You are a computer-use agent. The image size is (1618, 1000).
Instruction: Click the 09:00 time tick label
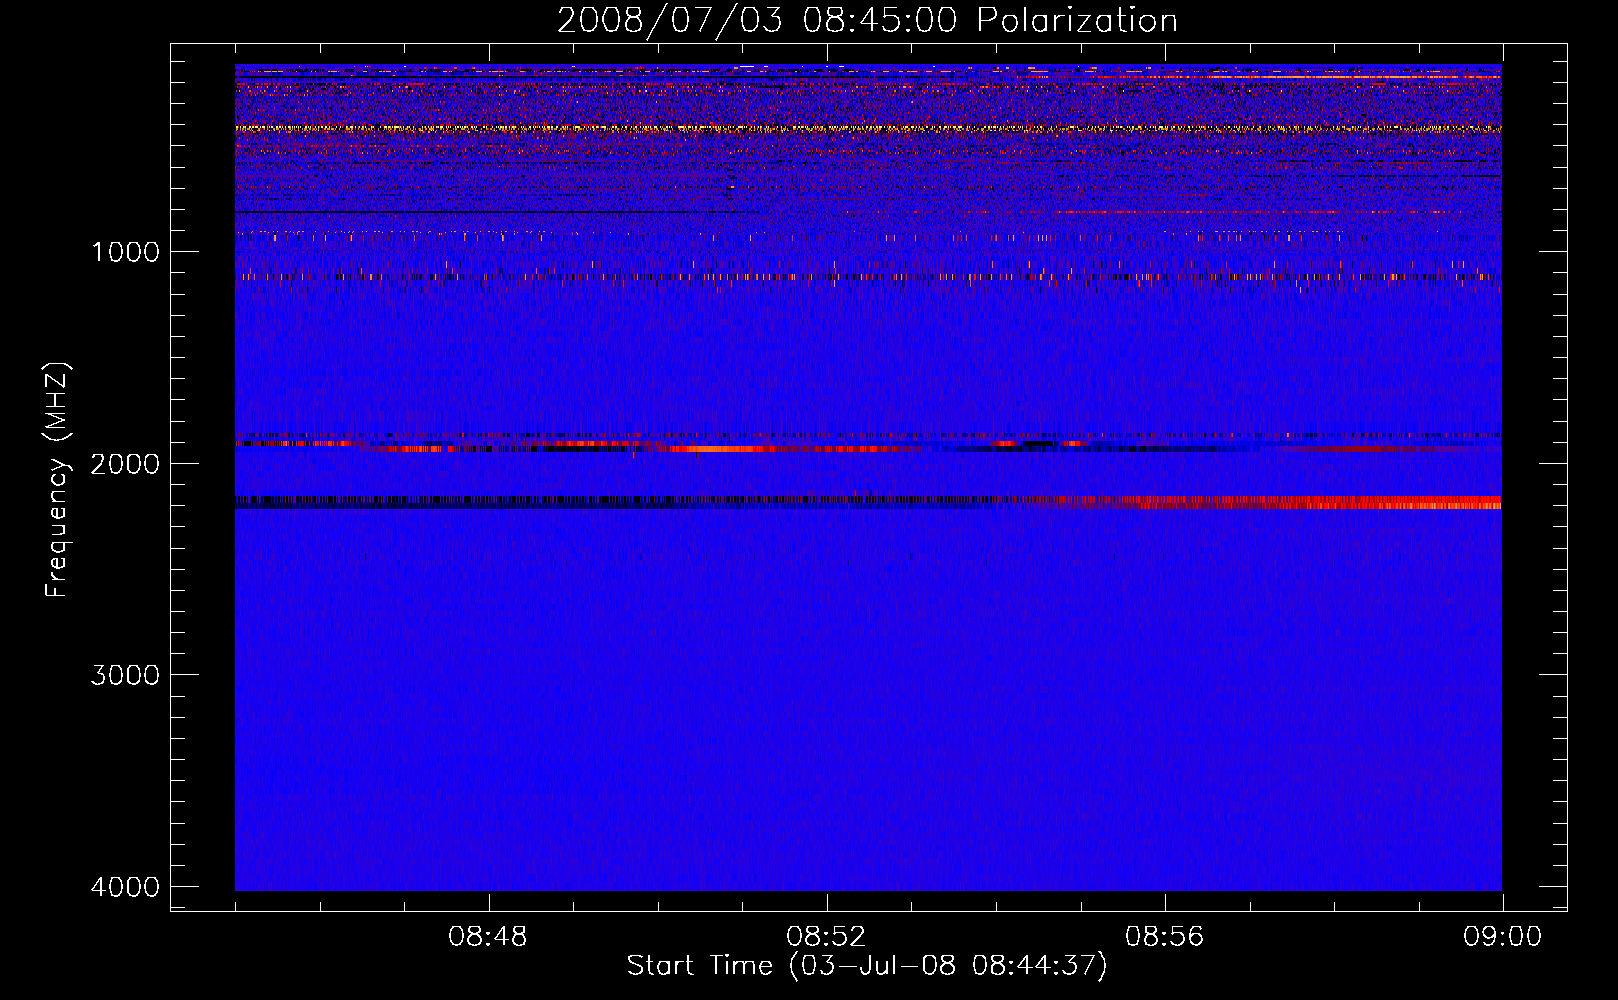coord(1503,937)
